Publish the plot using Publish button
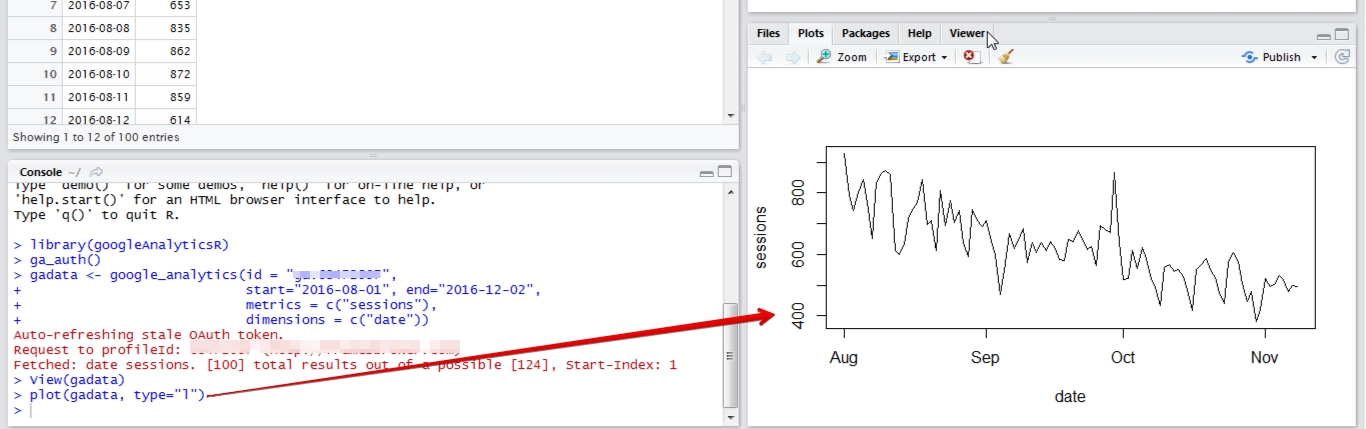The image size is (1366, 429). pyautogui.click(x=1271, y=57)
